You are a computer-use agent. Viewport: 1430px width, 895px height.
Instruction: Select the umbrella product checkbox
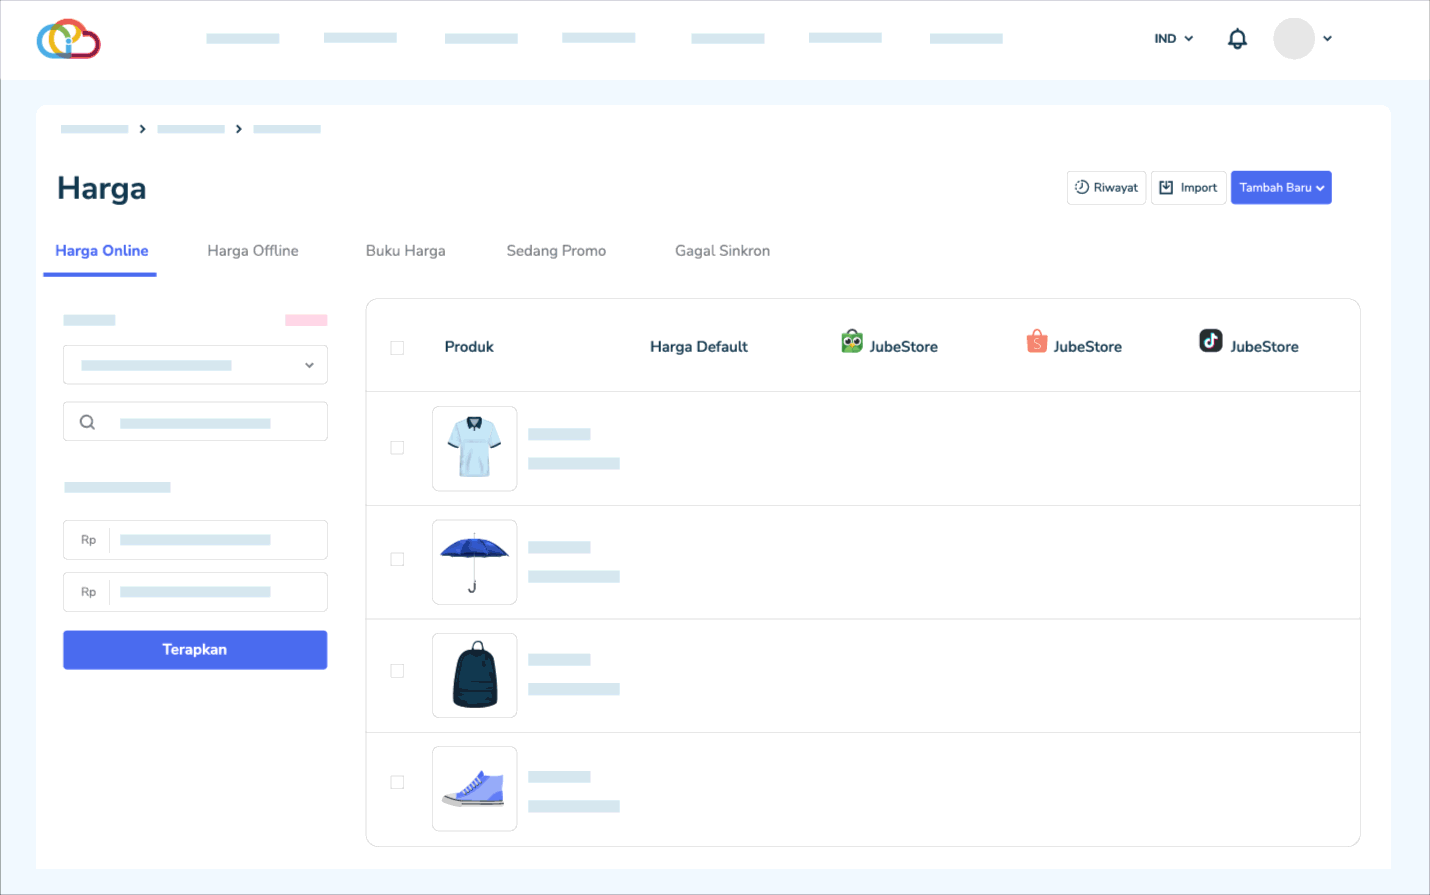coord(397,560)
